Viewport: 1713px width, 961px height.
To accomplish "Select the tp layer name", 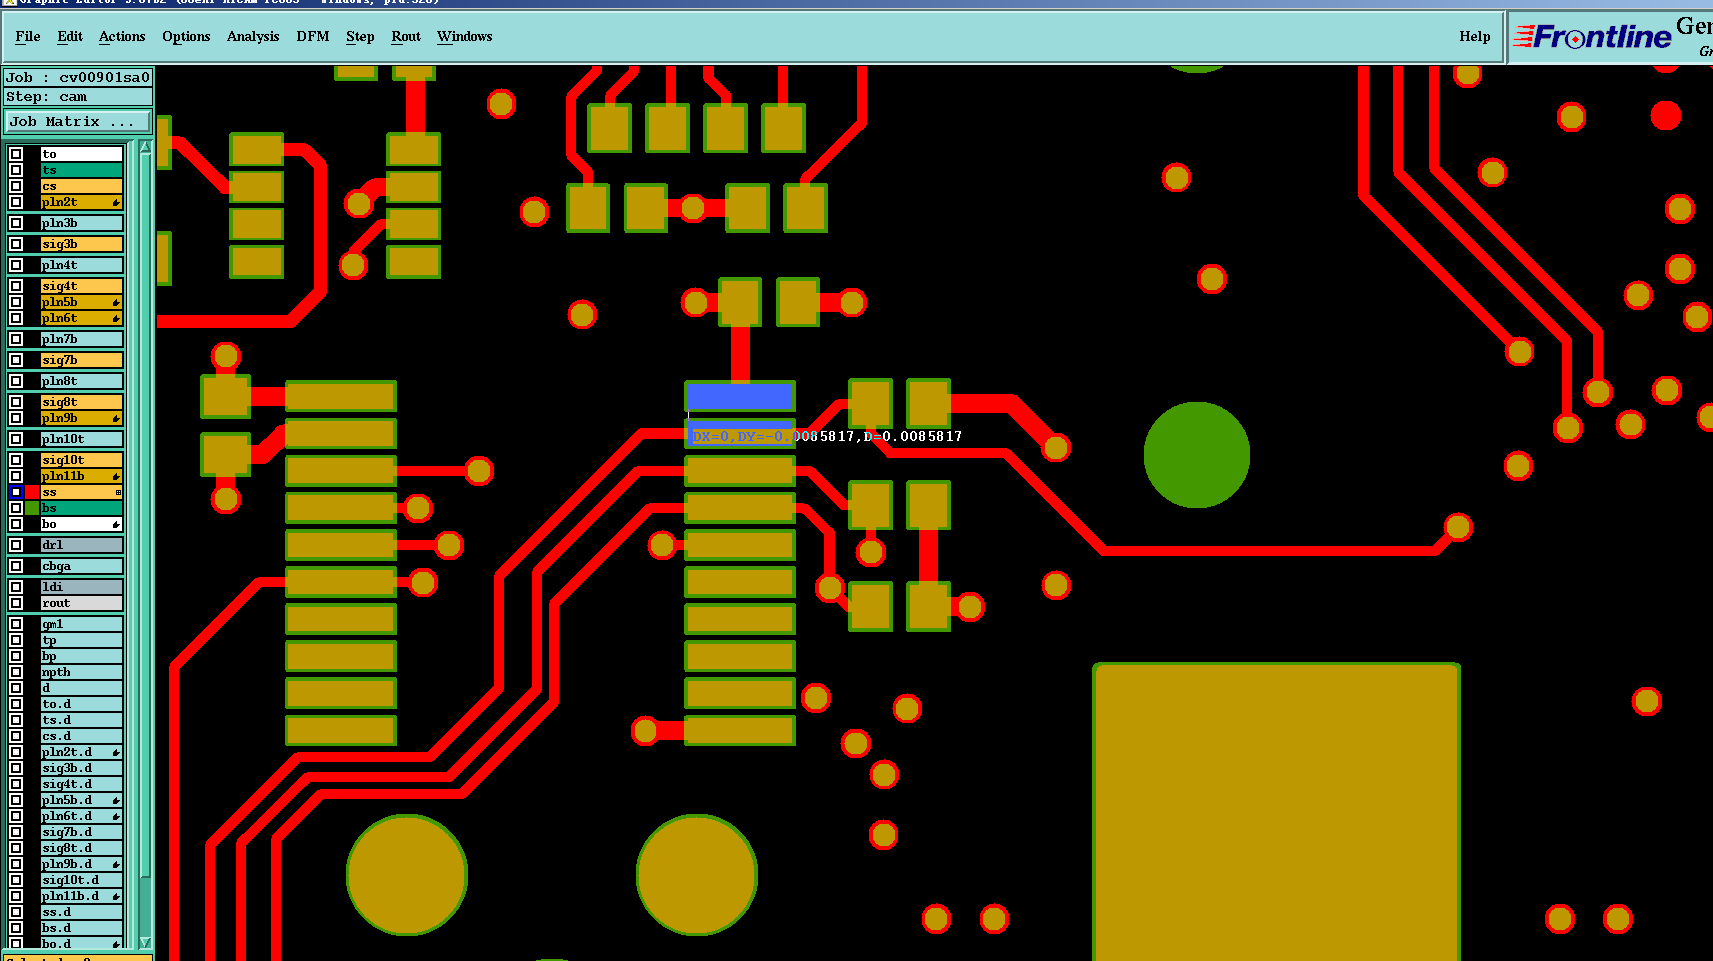I will pos(81,640).
